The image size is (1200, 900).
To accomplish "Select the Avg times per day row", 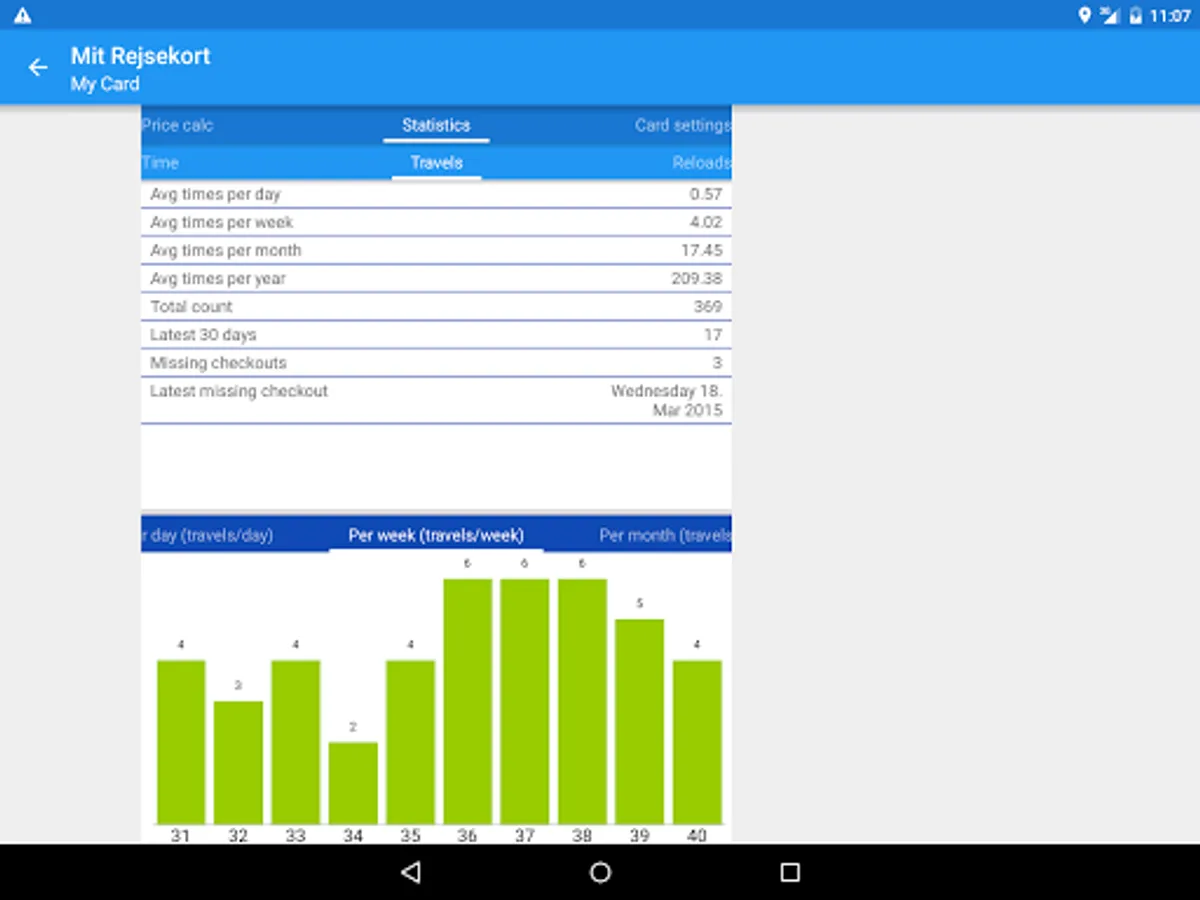I will pos(436,195).
